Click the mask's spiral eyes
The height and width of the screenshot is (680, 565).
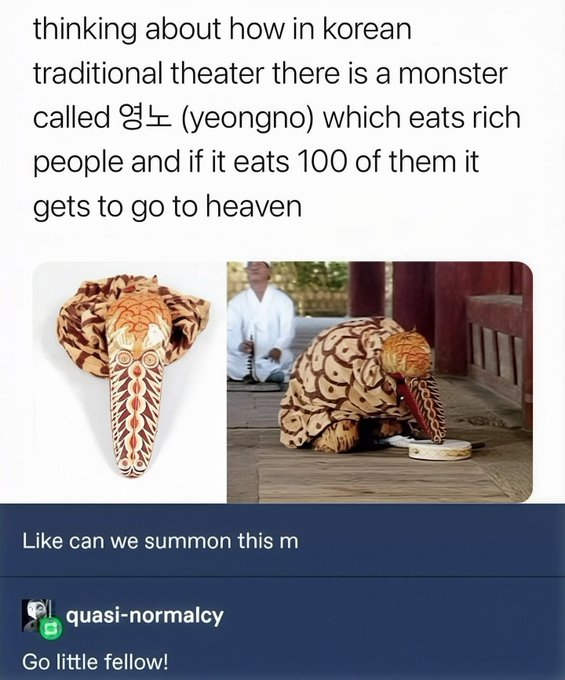click(137, 358)
